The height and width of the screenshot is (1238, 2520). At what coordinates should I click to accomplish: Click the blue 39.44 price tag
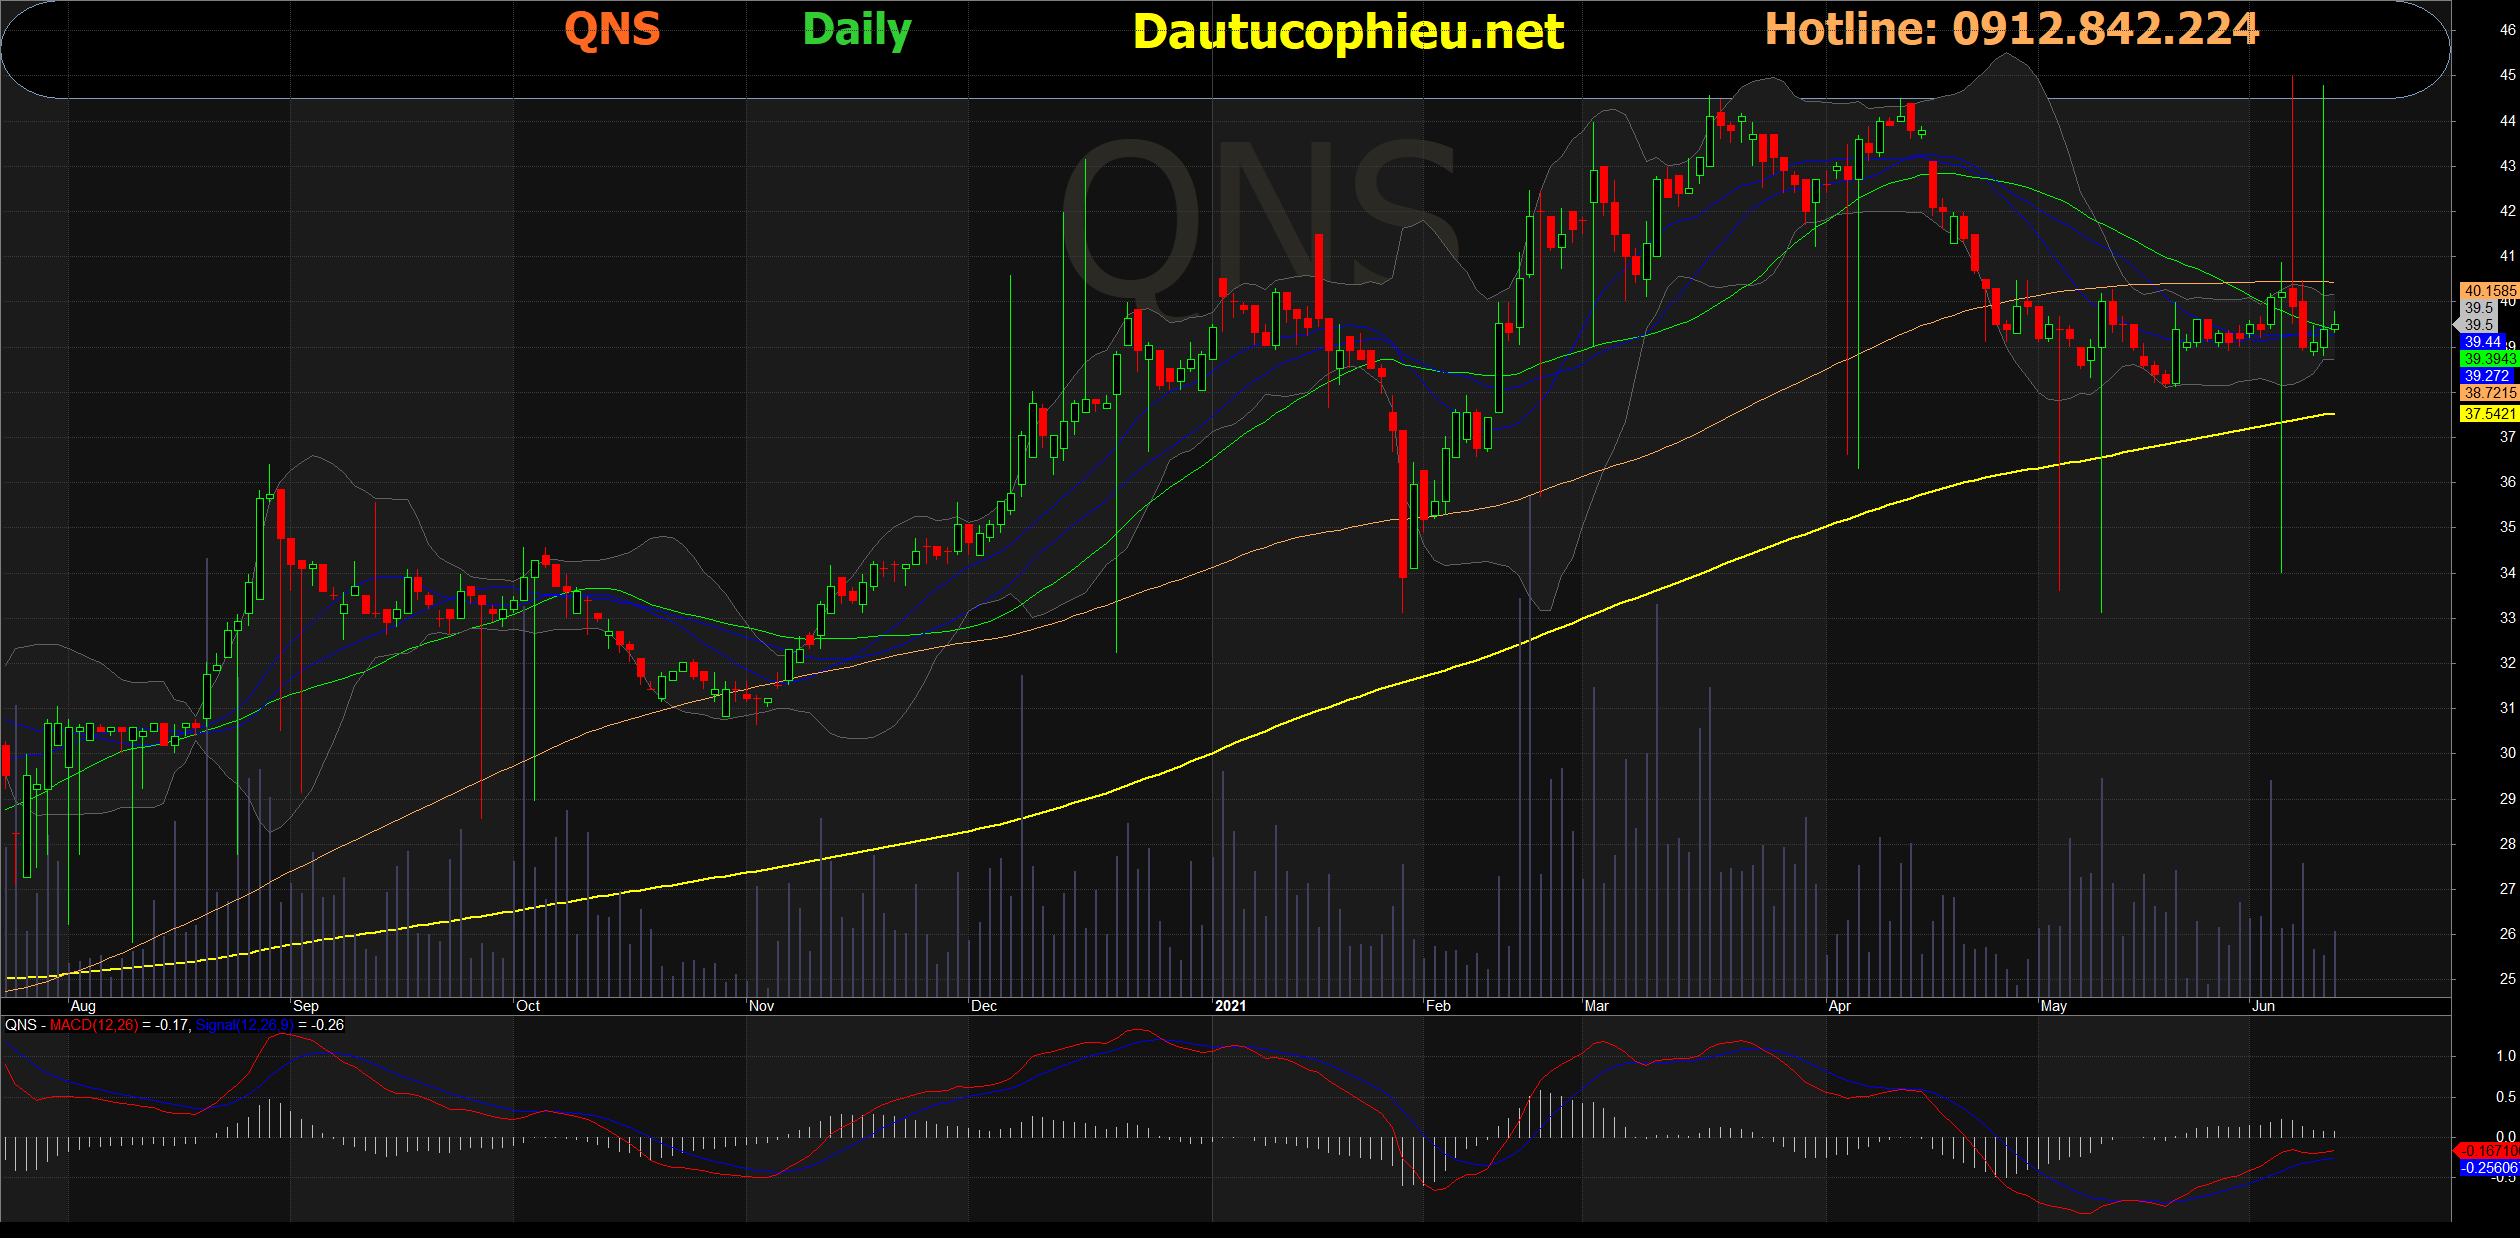pos(2483,342)
